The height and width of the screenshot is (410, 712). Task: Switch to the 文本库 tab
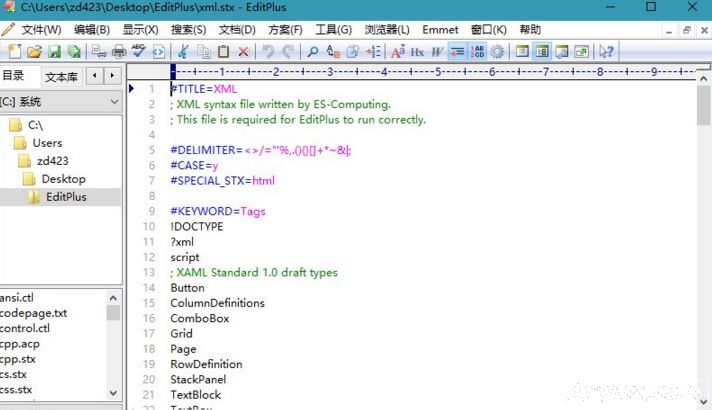61,77
